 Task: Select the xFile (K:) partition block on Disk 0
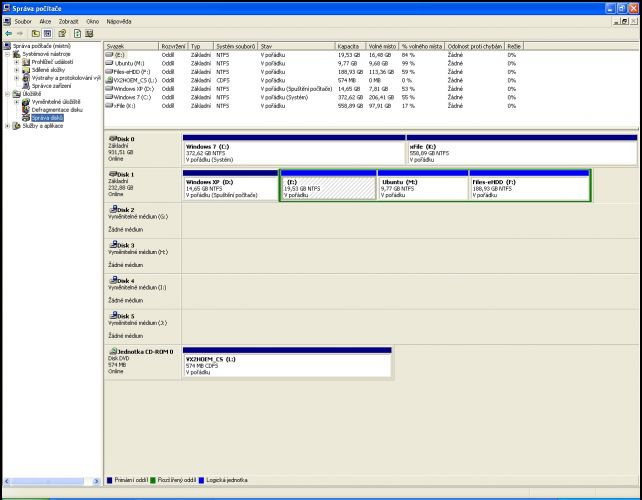[522, 150]
